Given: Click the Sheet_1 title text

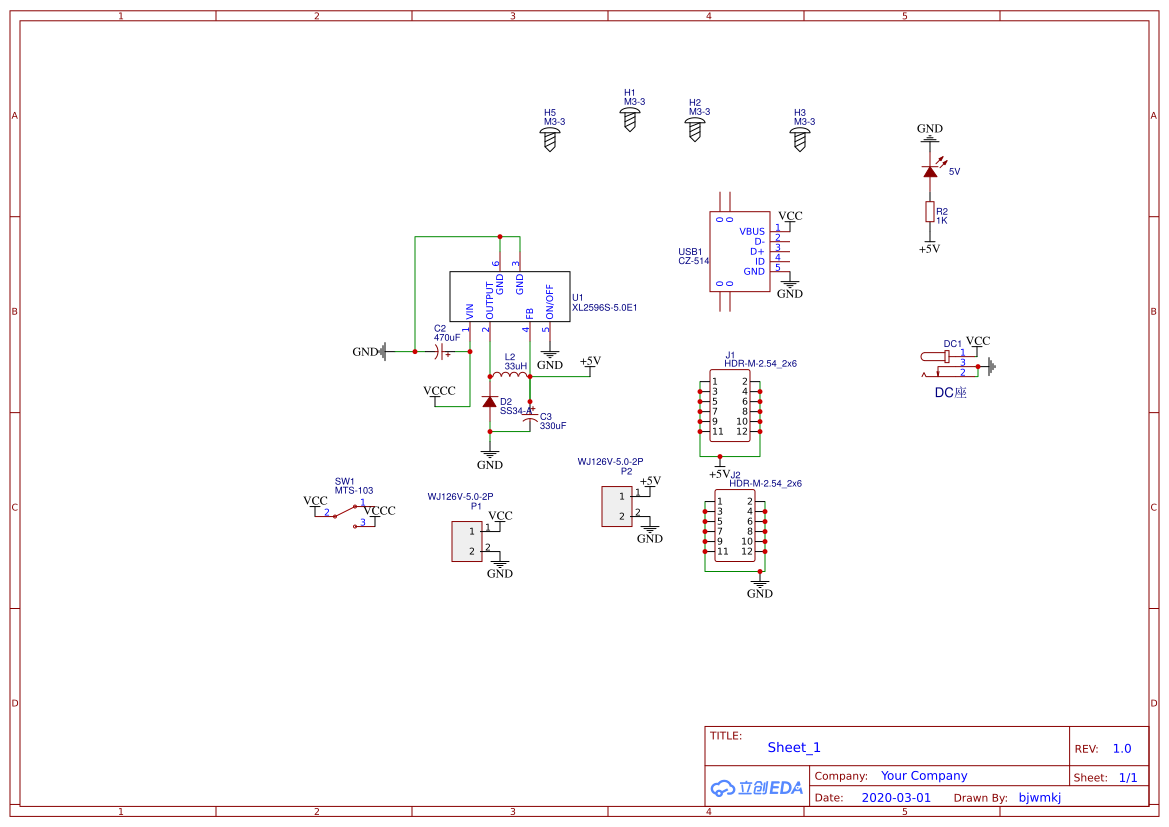Looking at the screenshot, I should (x=794, y=747).
